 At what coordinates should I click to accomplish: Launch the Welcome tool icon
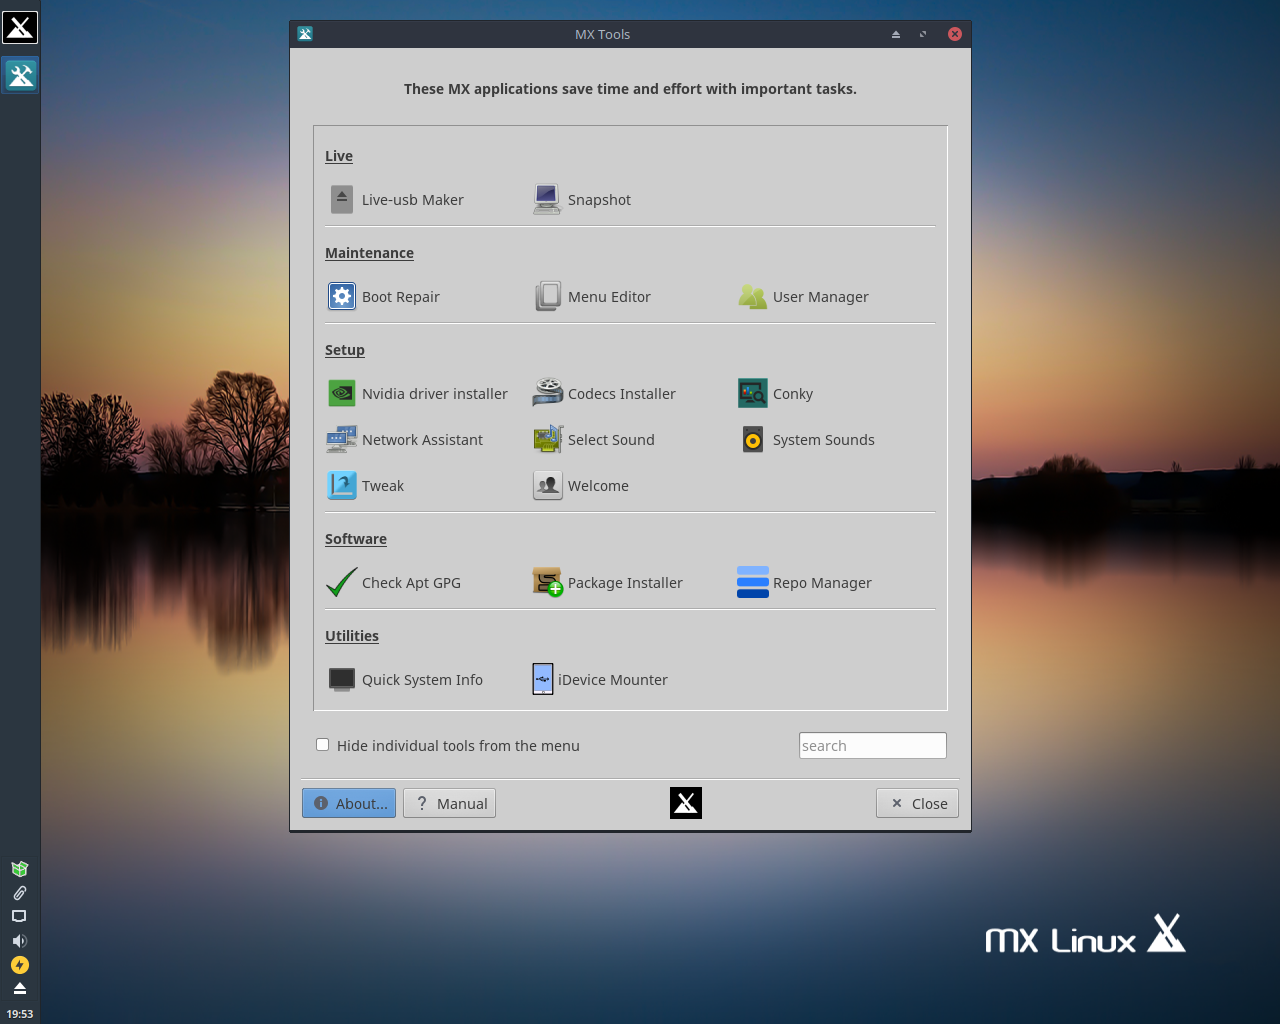click(547, 486)
